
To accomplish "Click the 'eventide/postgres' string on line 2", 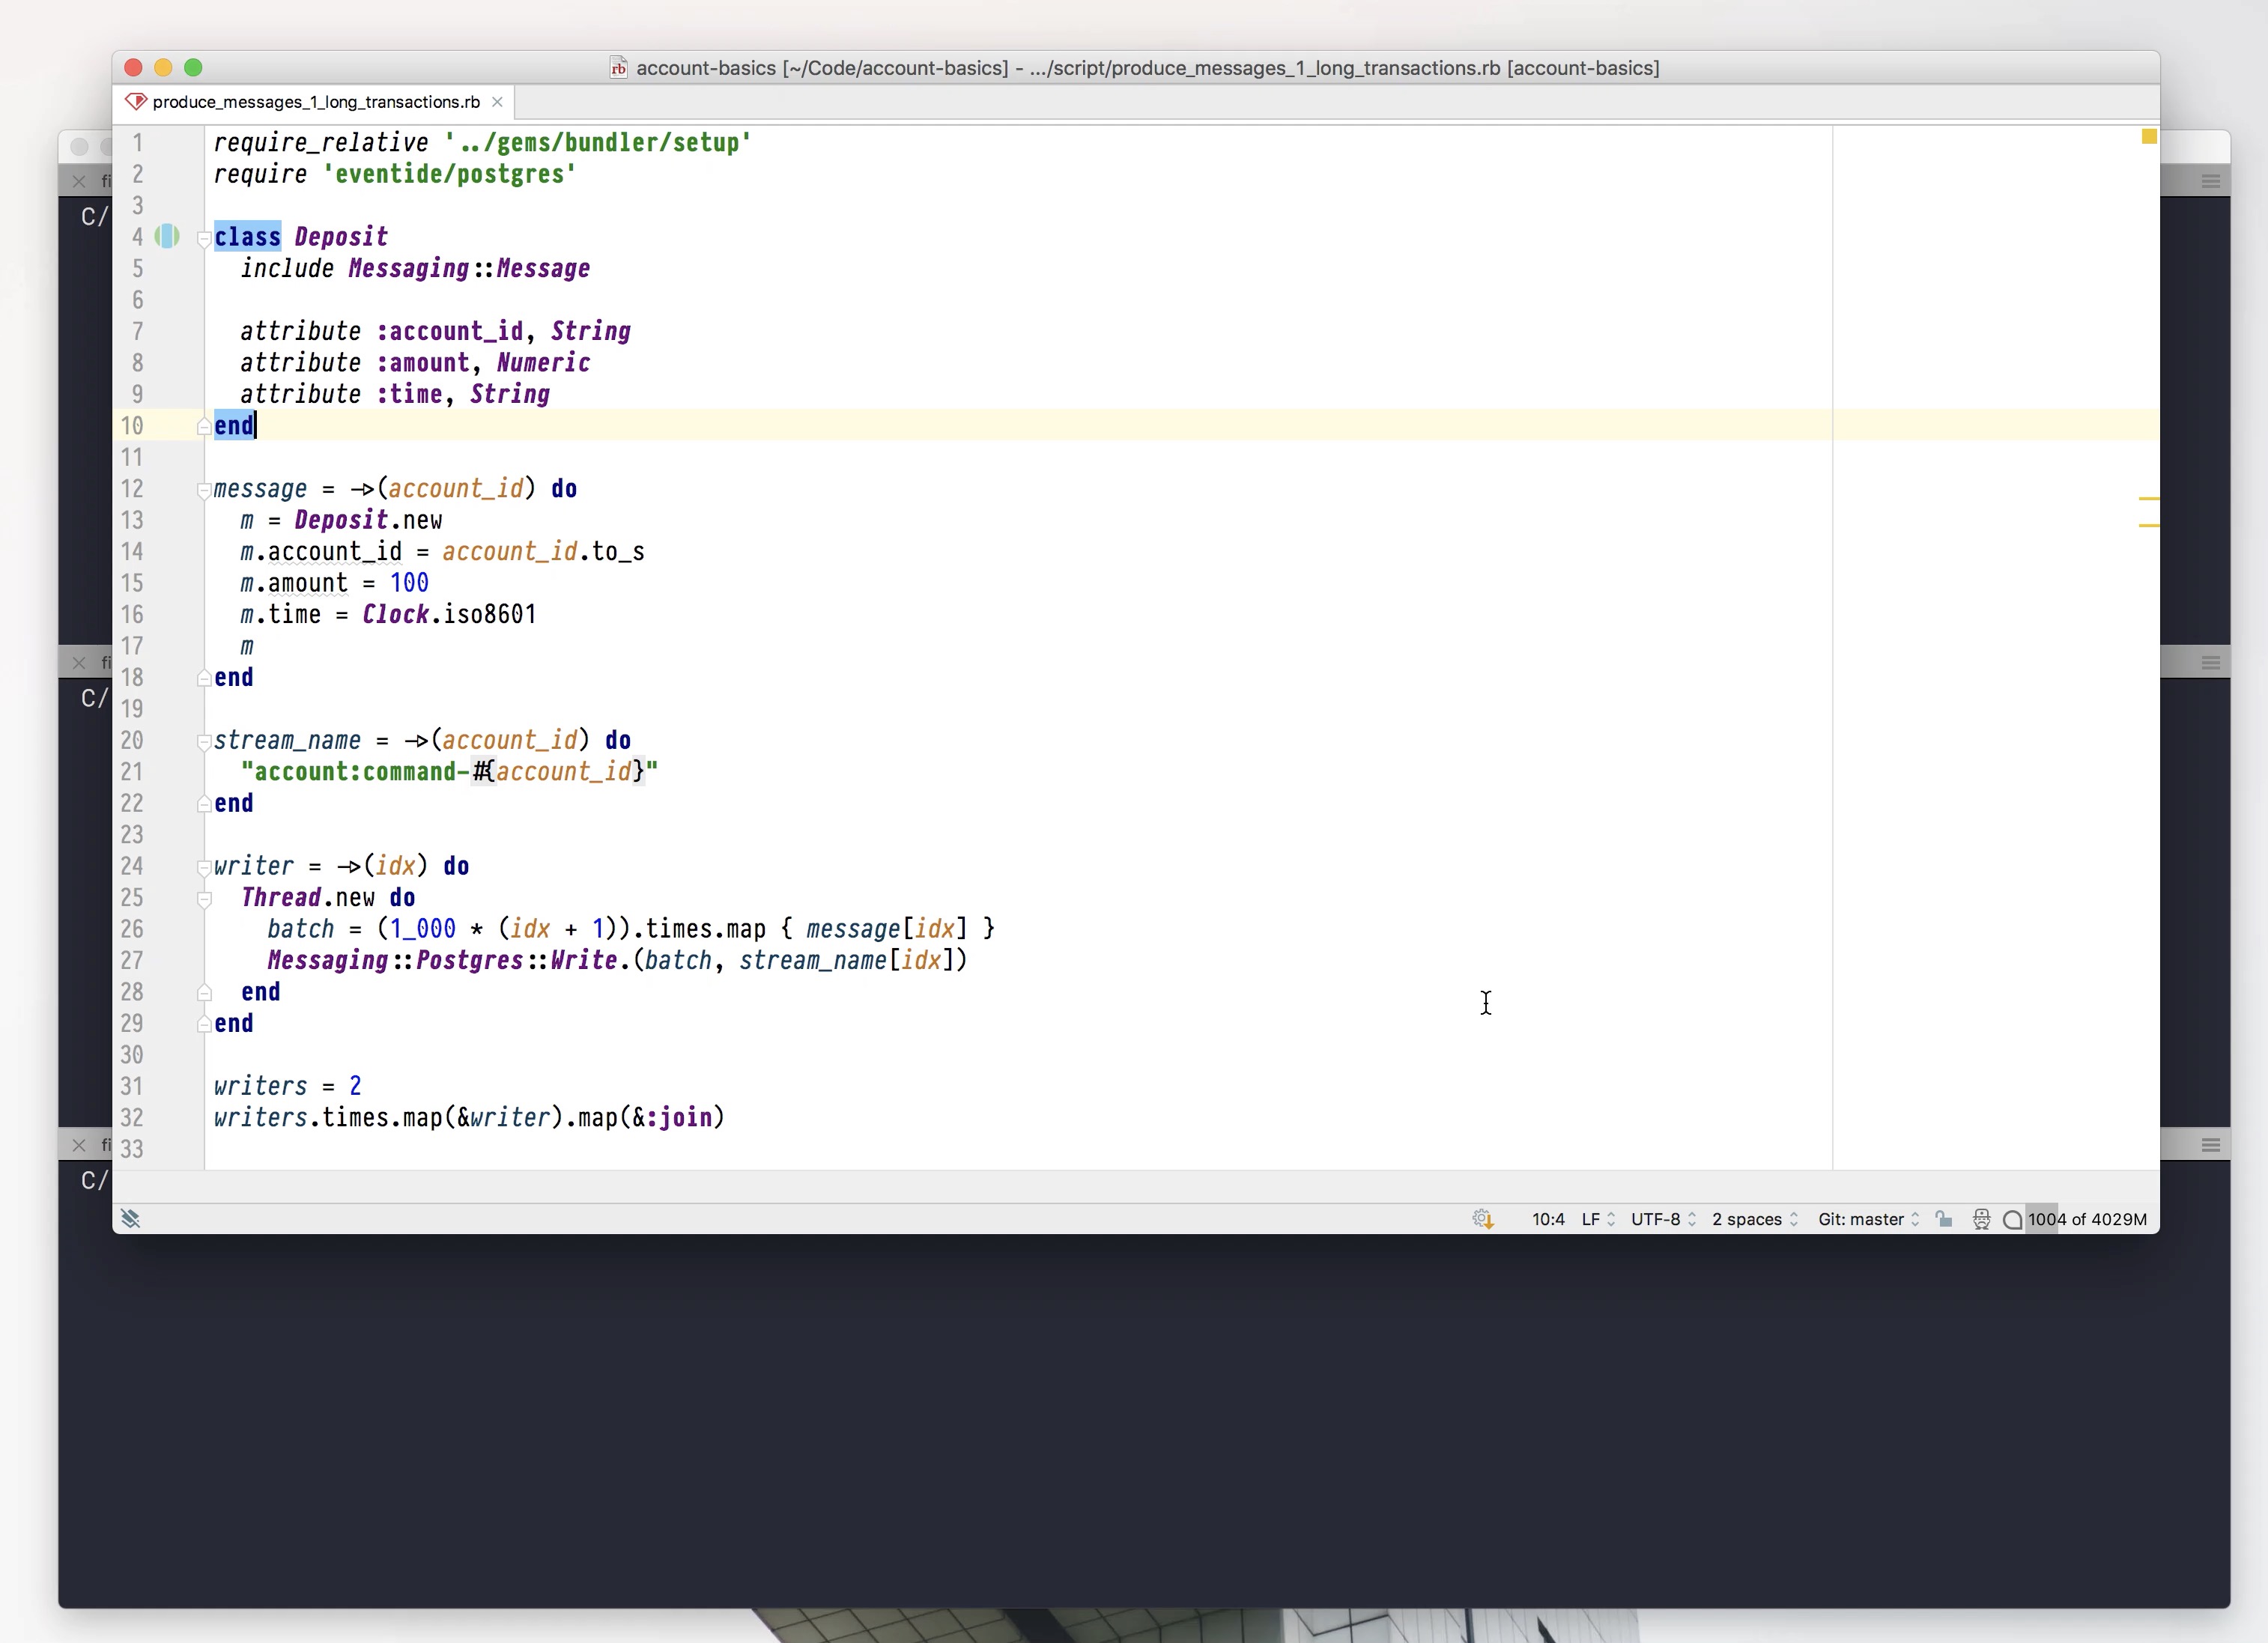I will [x=450, y=174].
